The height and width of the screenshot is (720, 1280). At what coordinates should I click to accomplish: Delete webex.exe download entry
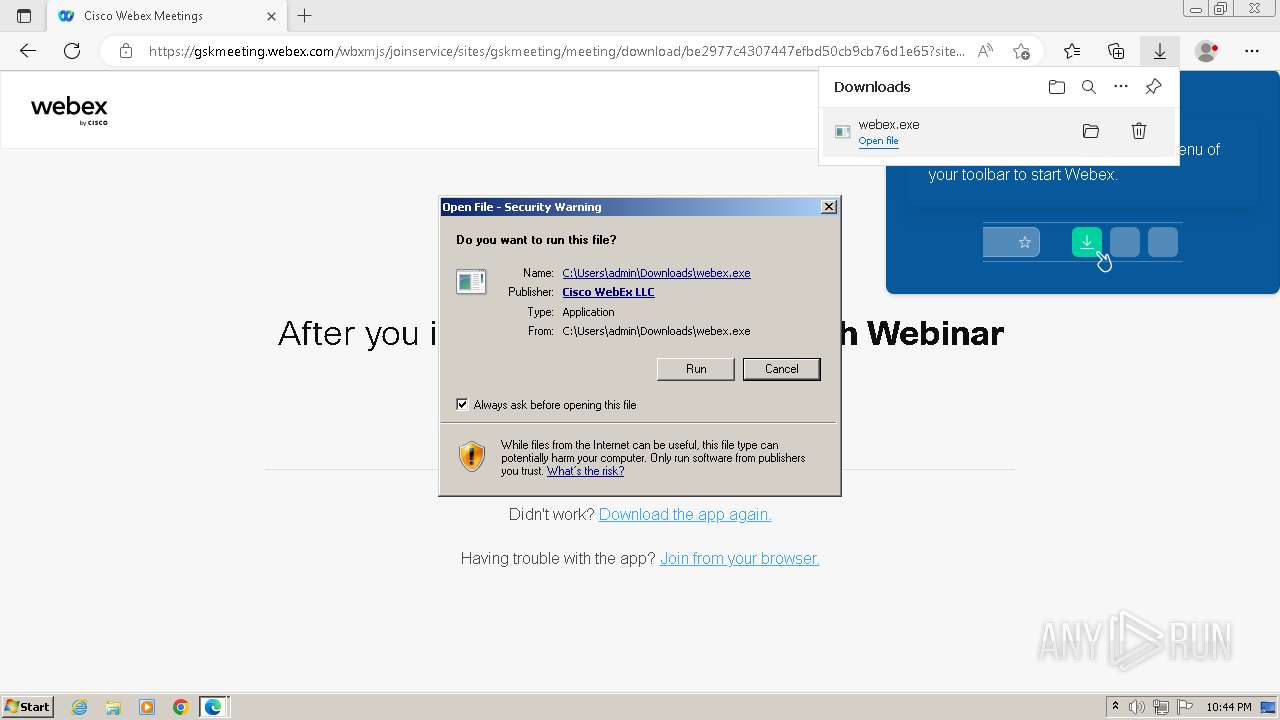point(1139,131)
